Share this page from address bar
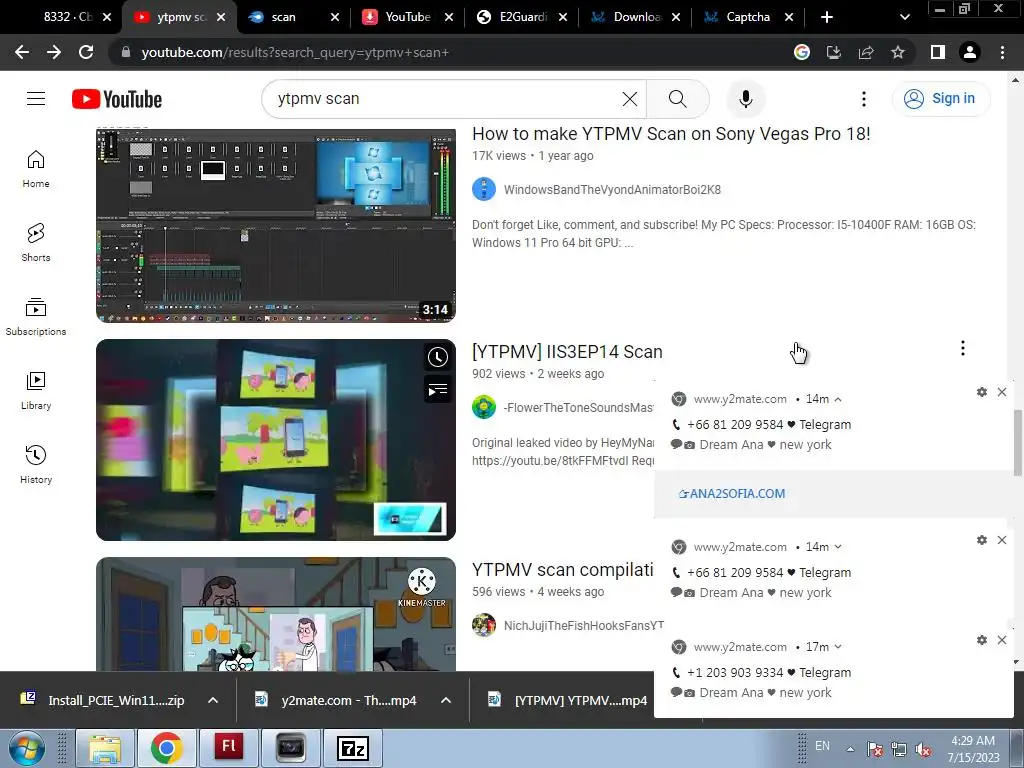The height and width of the screenshot is (768, 1024). [866, 52]
